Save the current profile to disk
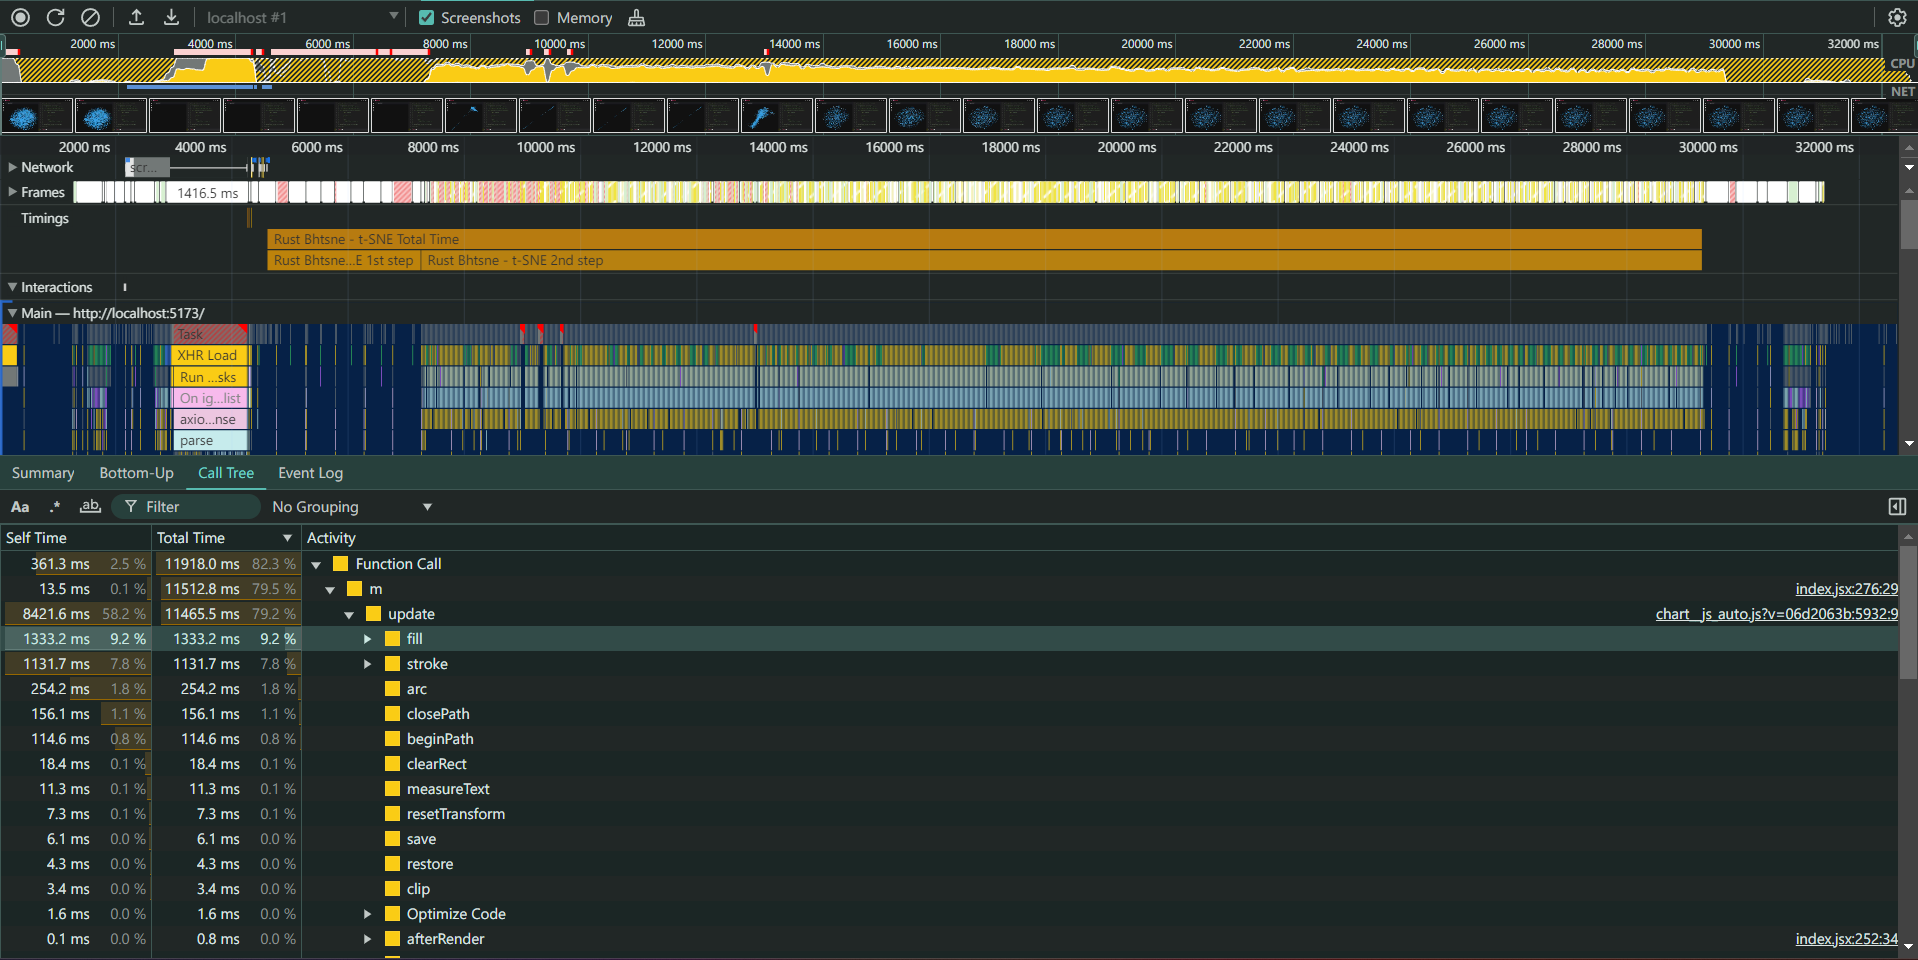The height and width of the screenshot is (960, 1918). [170, 17]
